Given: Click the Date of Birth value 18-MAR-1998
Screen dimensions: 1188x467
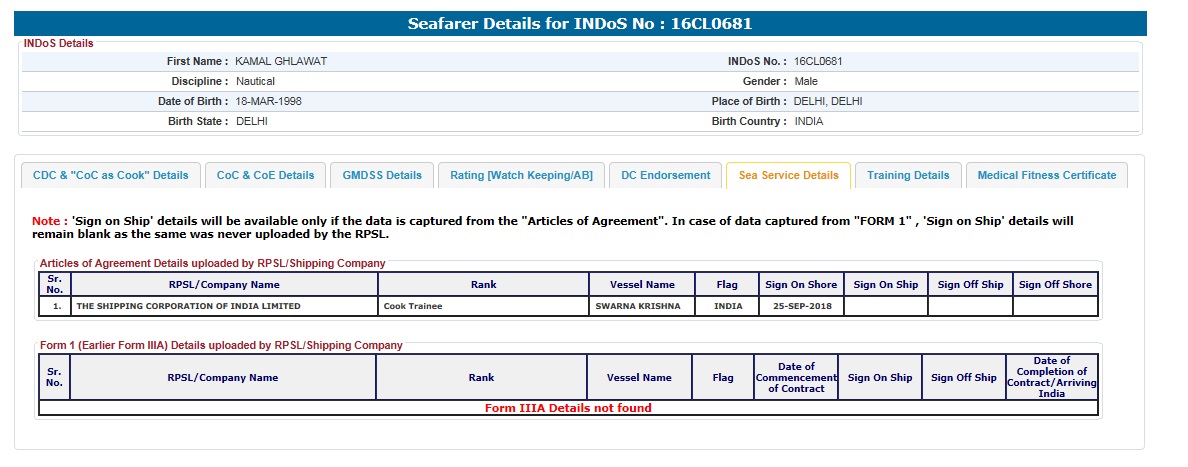Looking at the screenshot, I should coord(268,101).
